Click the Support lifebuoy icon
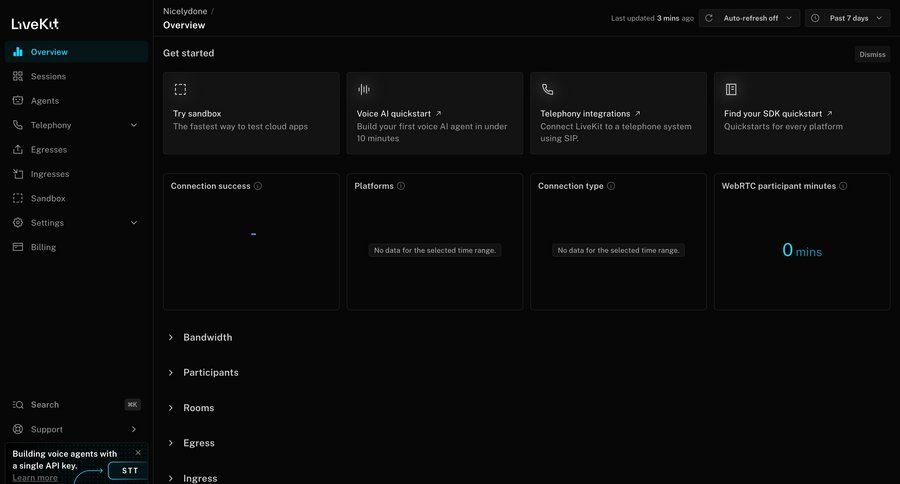This screenshot has height=484, width=900. [18, 429]
